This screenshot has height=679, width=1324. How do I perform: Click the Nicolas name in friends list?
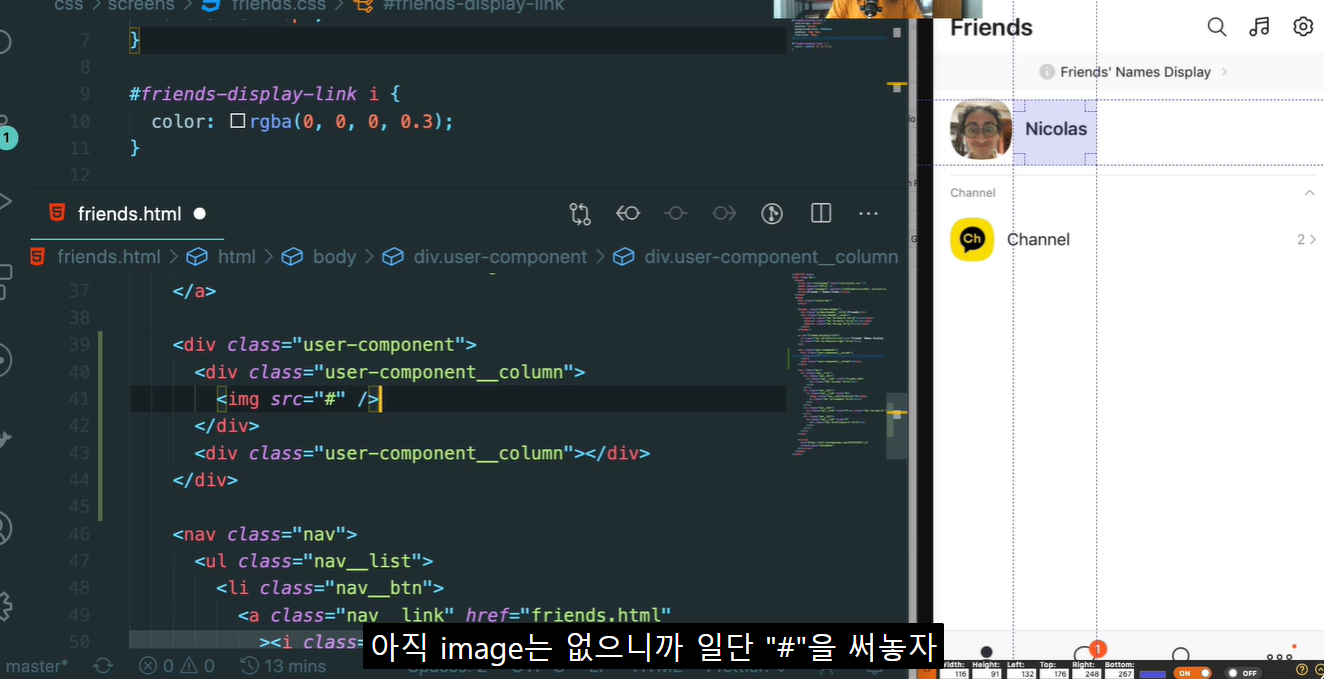click(x=1056, y=129)
